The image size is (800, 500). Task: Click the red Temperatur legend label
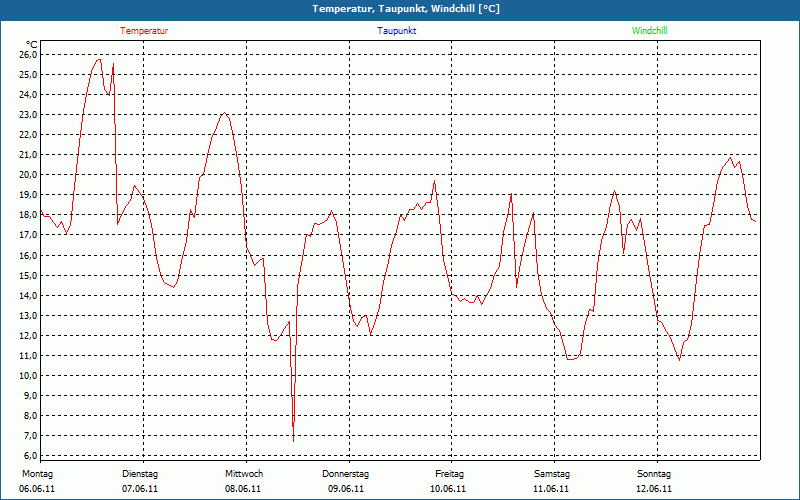(x=144, y=31)
